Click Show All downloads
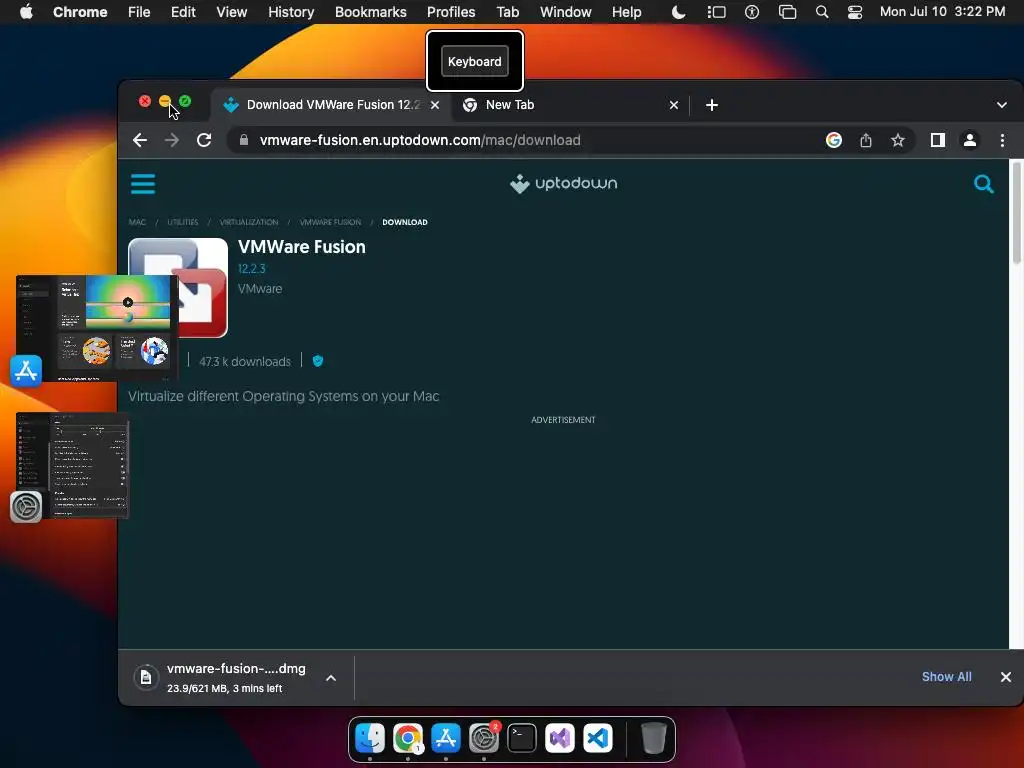1024x768 pixels. tap(946, 677)
